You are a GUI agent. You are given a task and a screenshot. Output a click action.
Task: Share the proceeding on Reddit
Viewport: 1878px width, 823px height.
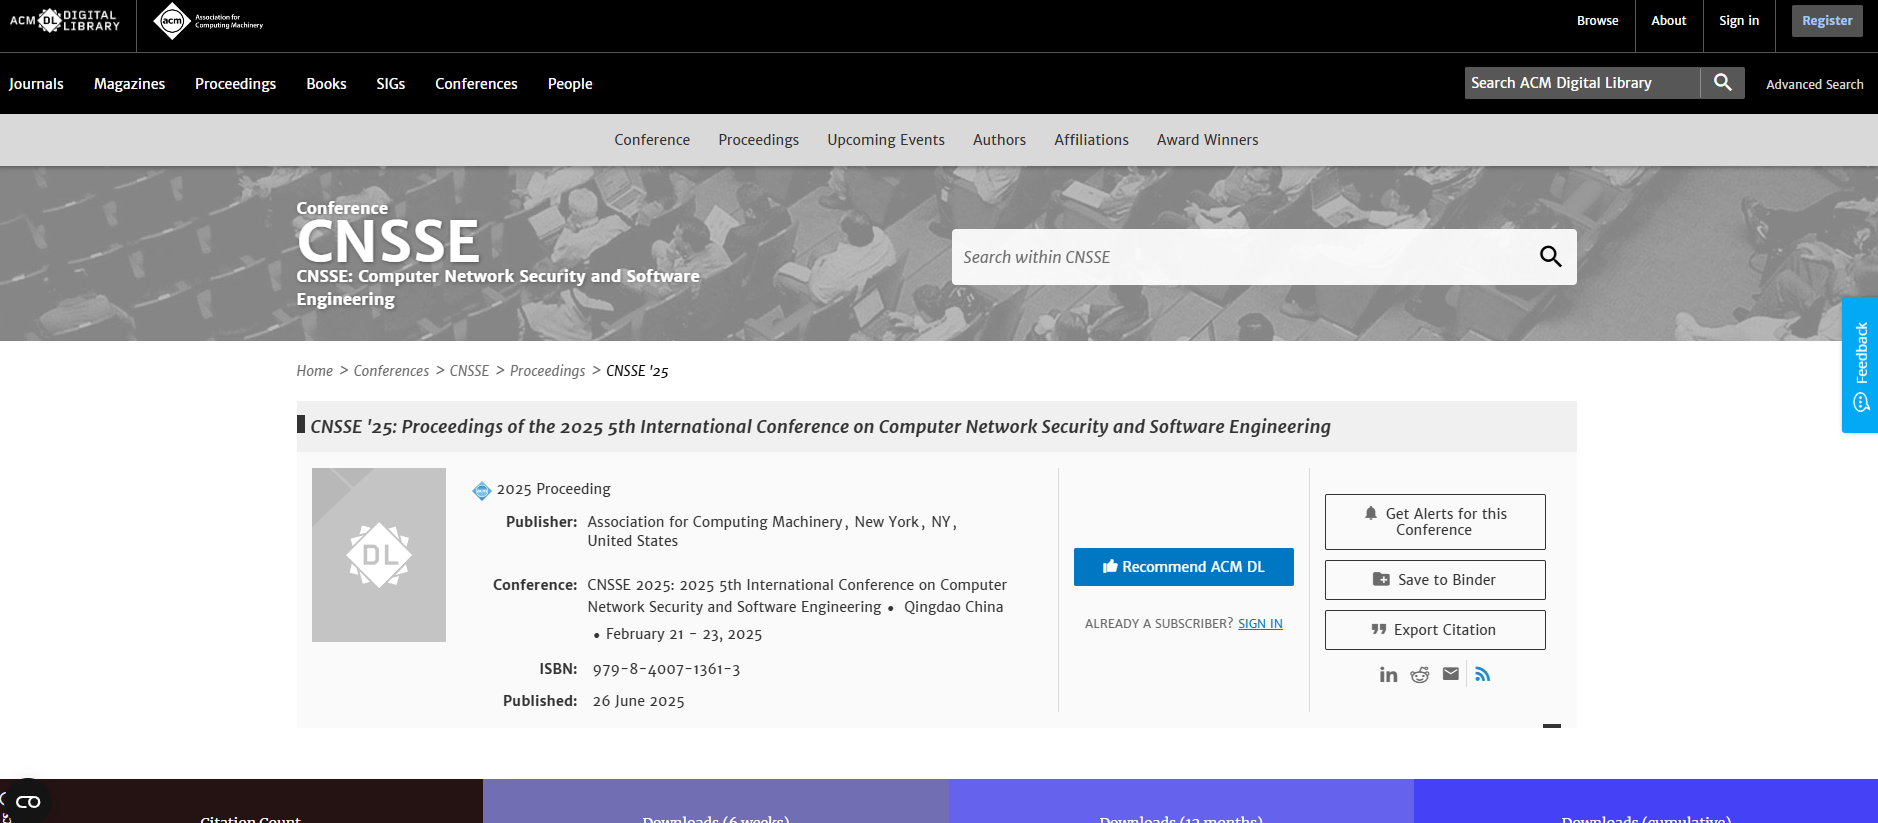1420,675
